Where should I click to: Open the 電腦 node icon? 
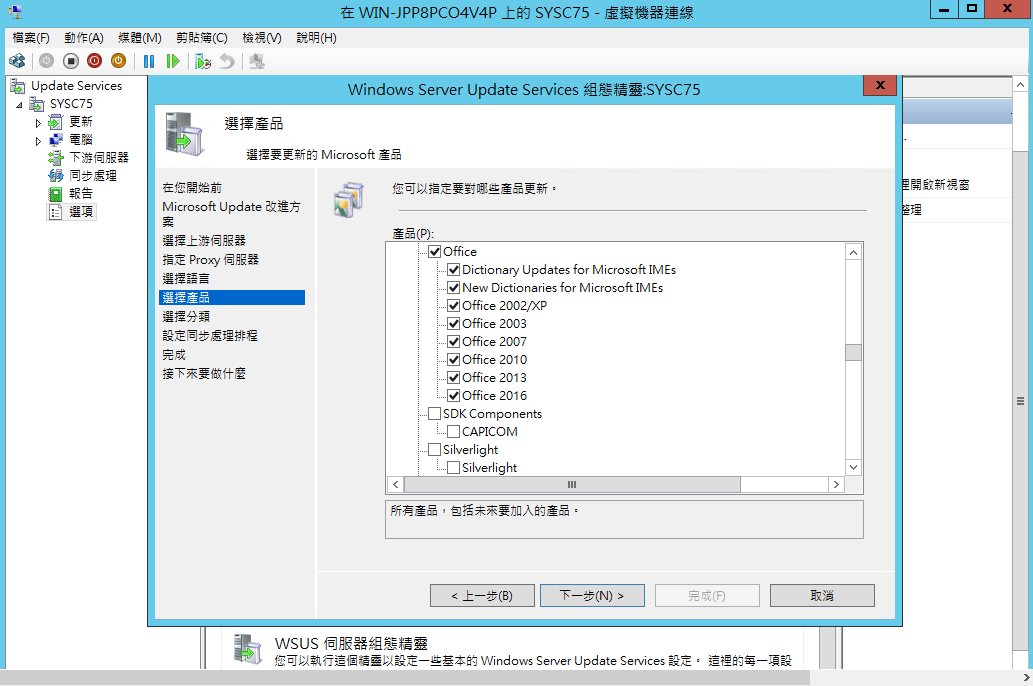pos(56,140)
